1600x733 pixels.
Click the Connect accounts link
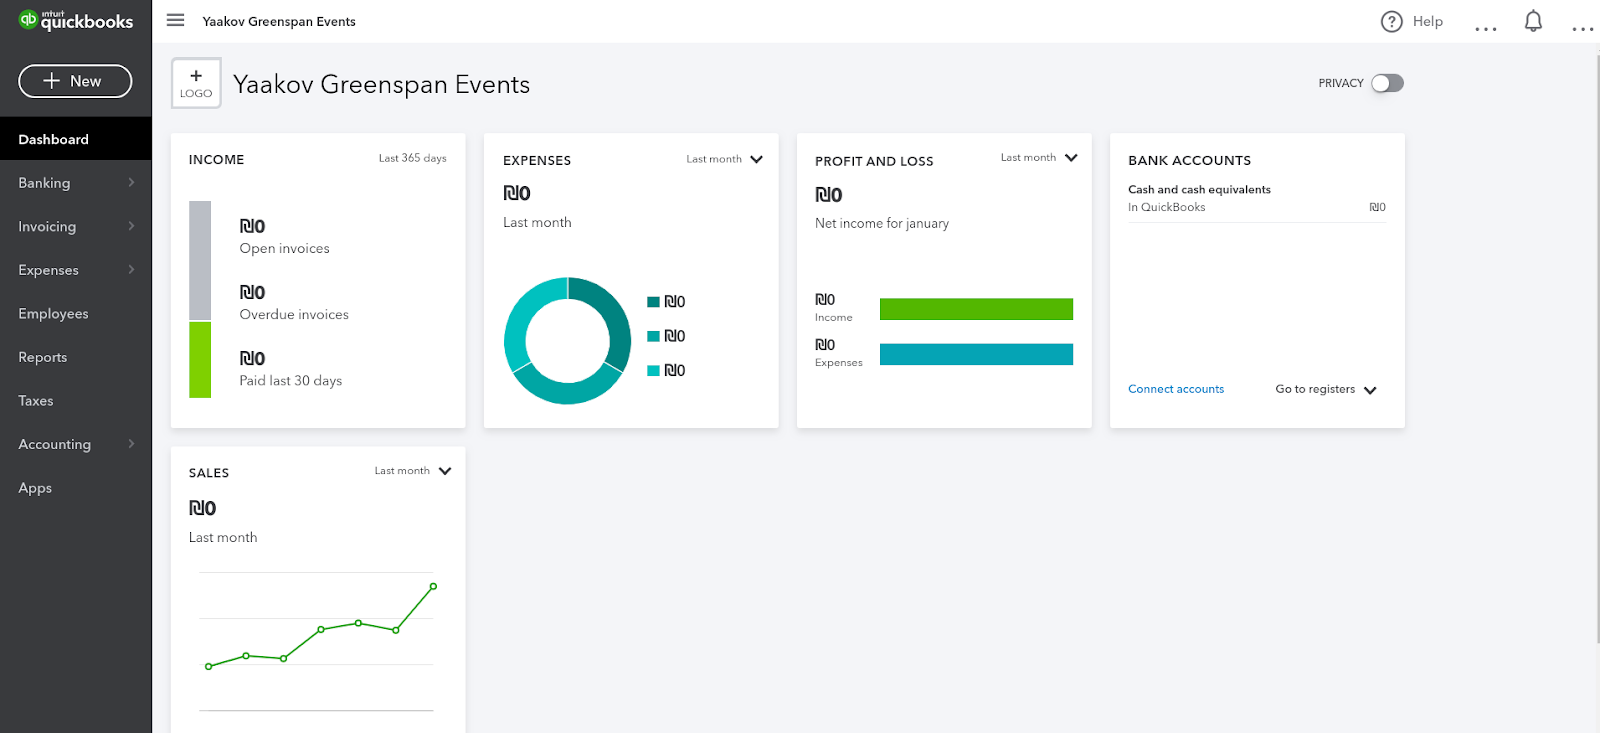[1175, 389]
